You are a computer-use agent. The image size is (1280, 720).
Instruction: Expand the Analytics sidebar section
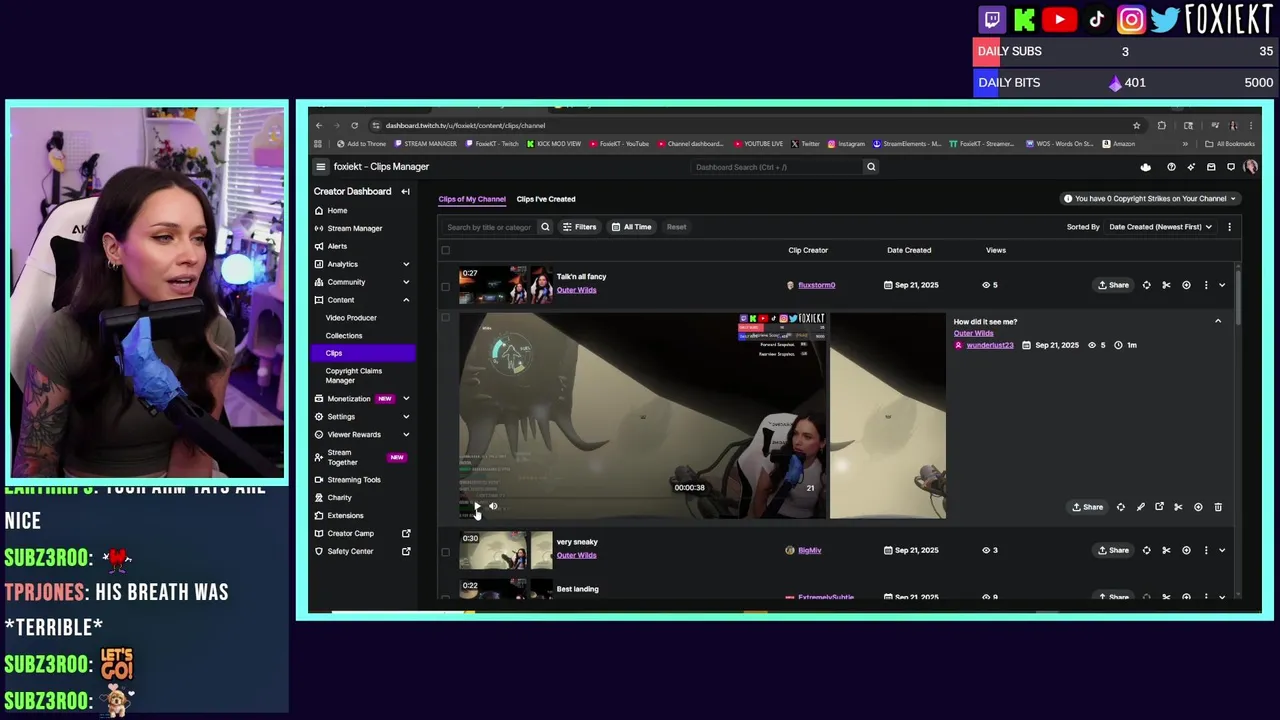click(406, 264)
